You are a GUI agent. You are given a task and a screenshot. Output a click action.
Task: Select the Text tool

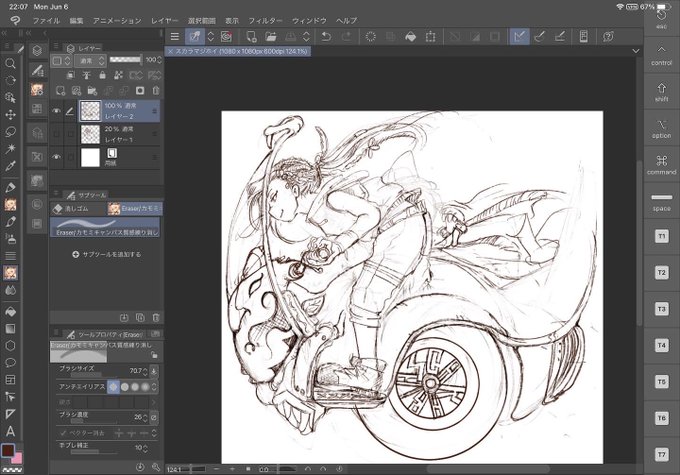(x=10, y=431)
